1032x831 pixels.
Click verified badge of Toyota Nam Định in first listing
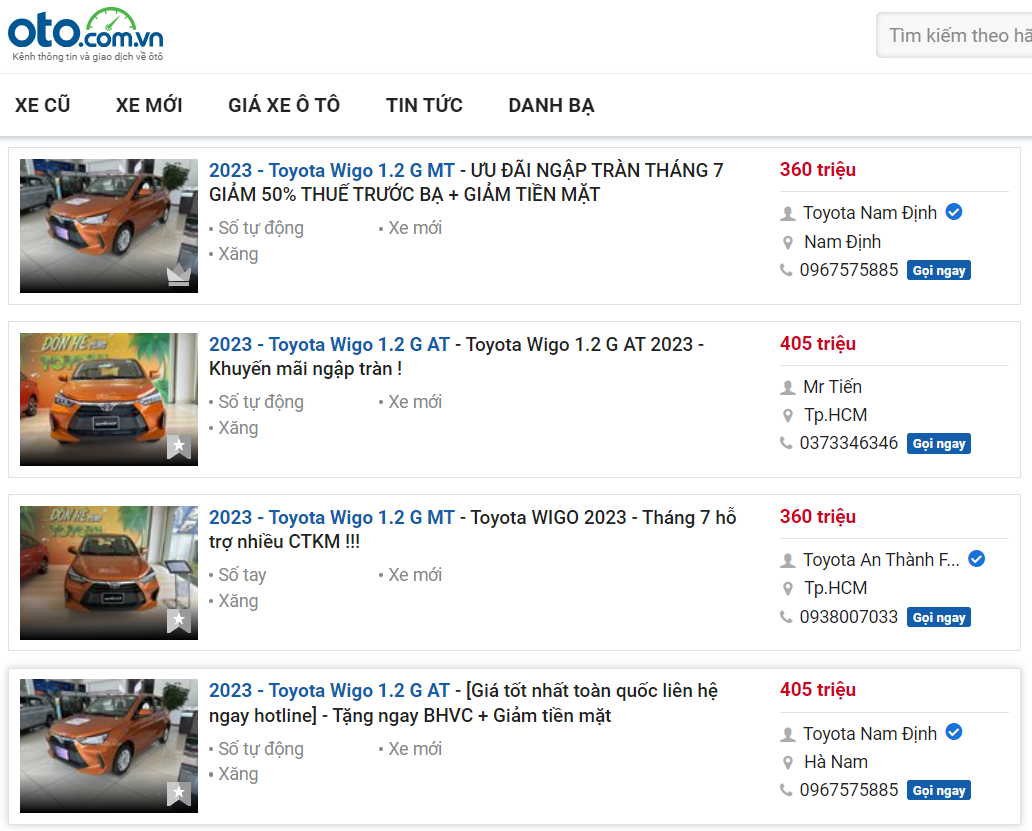pyautogui.click(x=954, y=212)
